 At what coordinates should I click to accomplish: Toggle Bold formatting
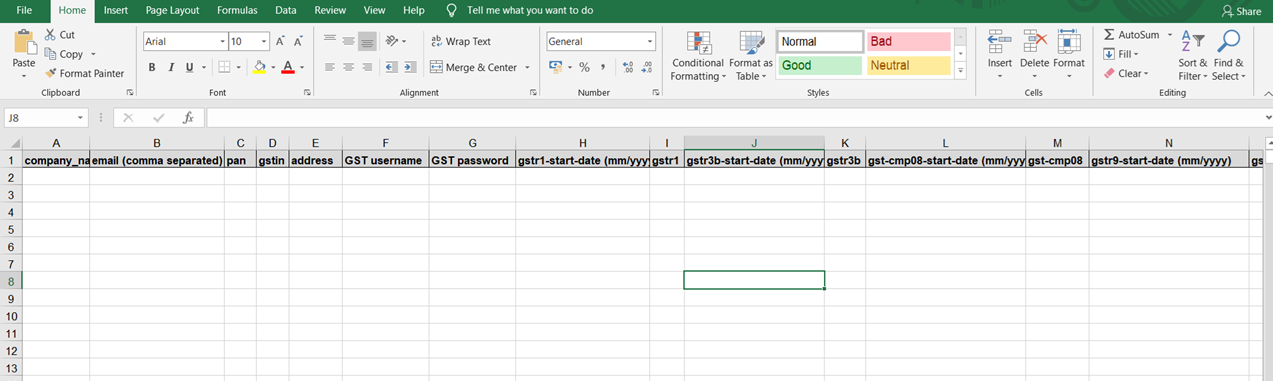click(x=152, y=67)
